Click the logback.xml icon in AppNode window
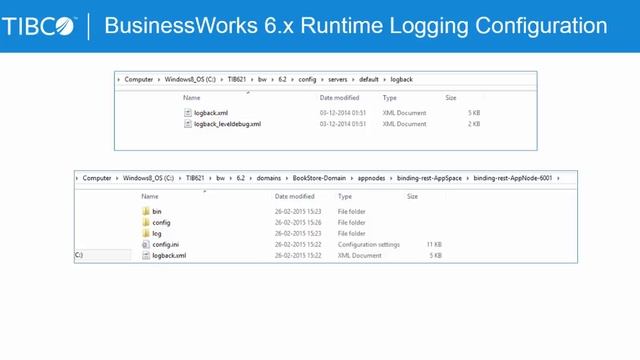 coord(146,256)
